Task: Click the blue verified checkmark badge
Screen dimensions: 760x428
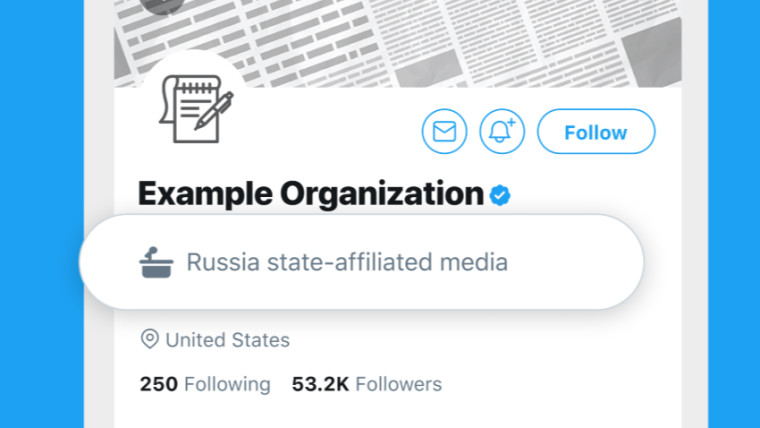Action: (500, 195)
